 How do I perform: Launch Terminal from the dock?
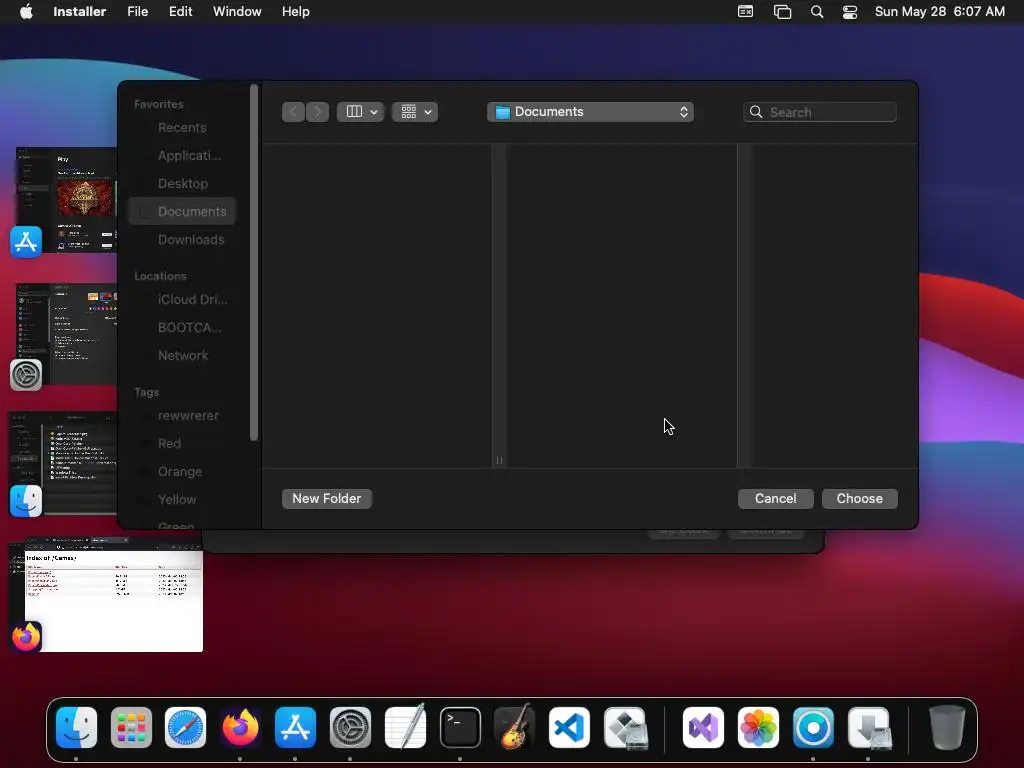[460, 728]
